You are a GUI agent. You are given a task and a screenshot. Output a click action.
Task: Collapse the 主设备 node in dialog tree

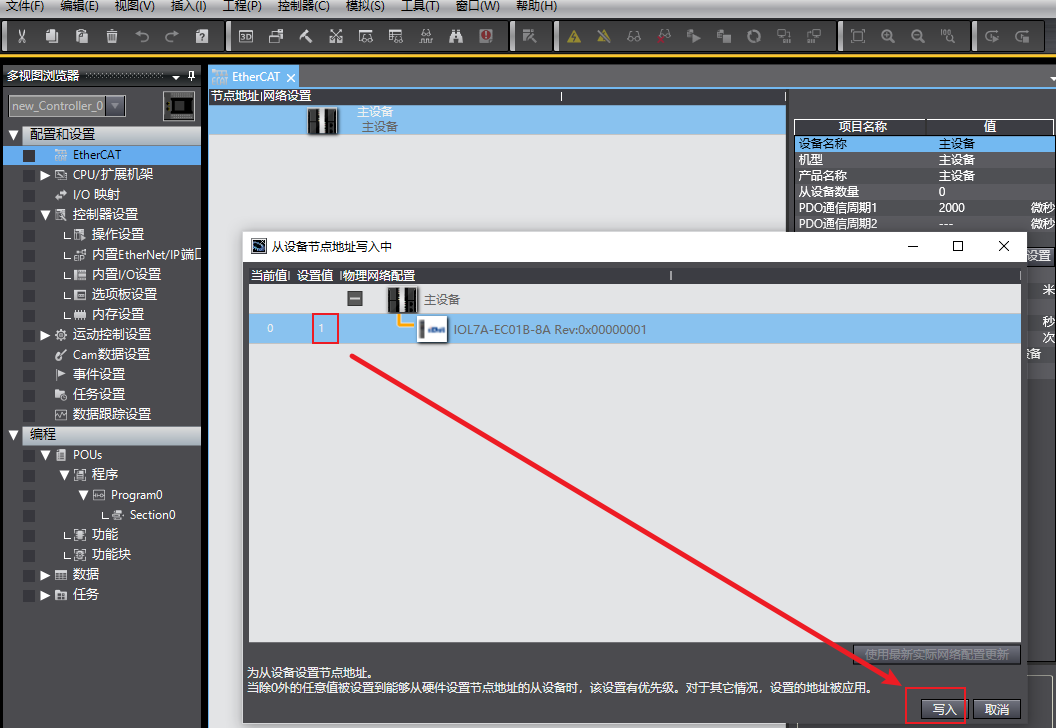click(x=354, y=299)
